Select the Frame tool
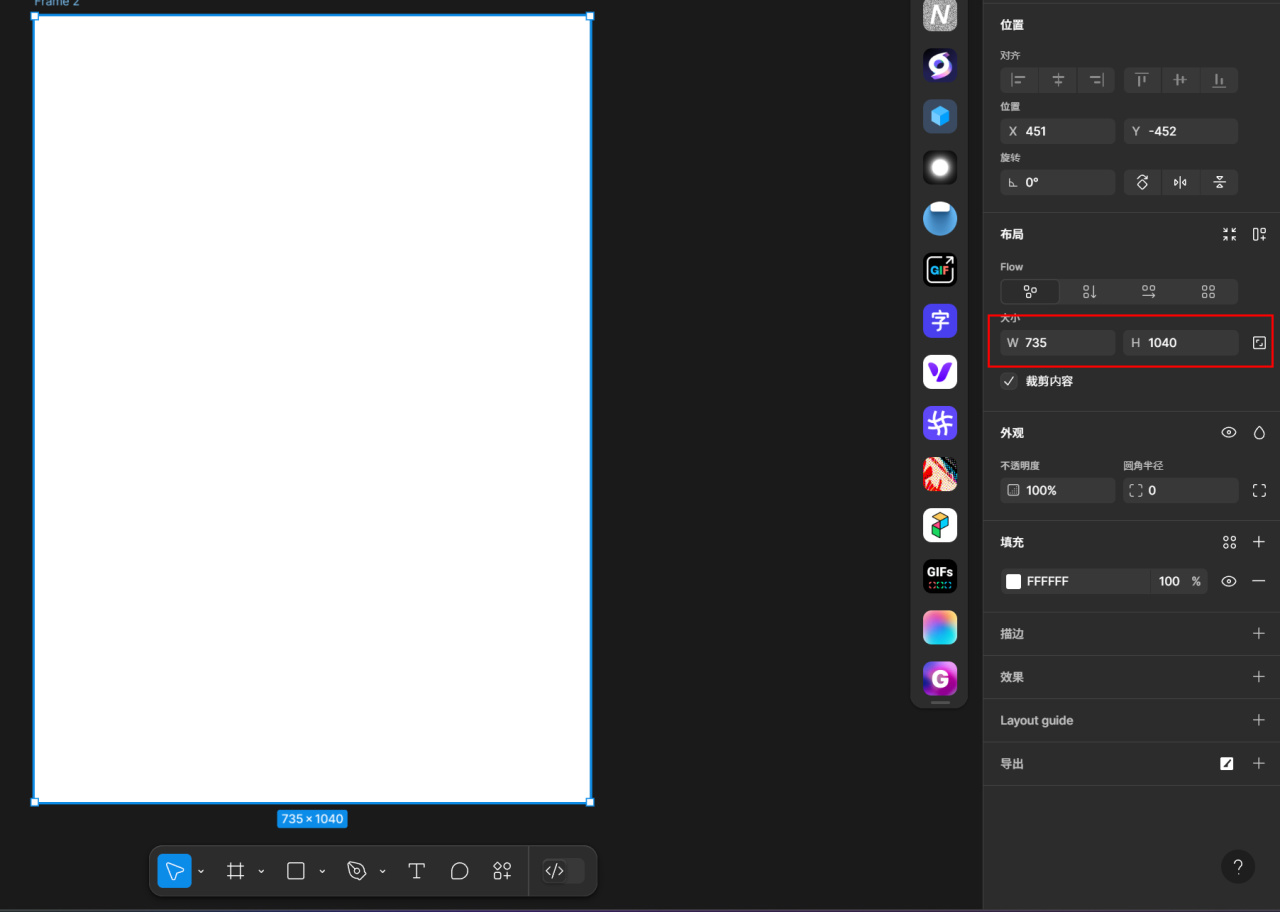 point(236,871)
